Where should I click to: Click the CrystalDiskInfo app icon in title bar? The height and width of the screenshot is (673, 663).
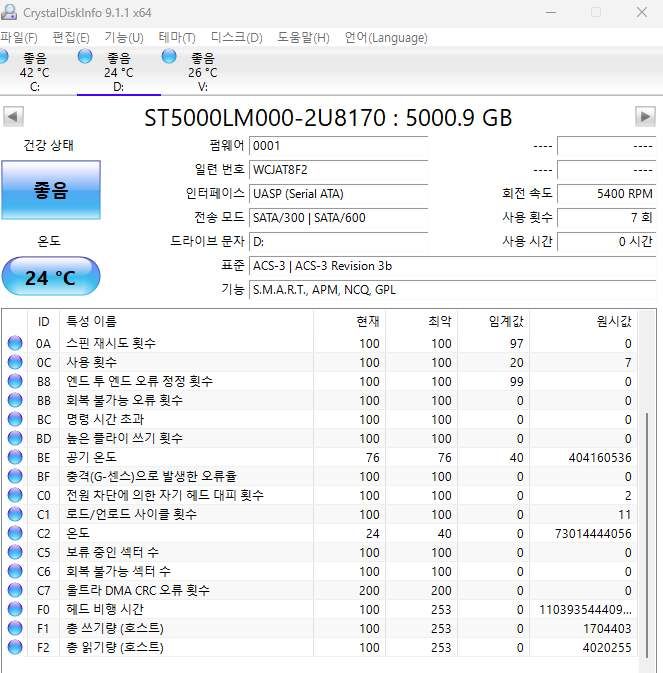point(10,12)
